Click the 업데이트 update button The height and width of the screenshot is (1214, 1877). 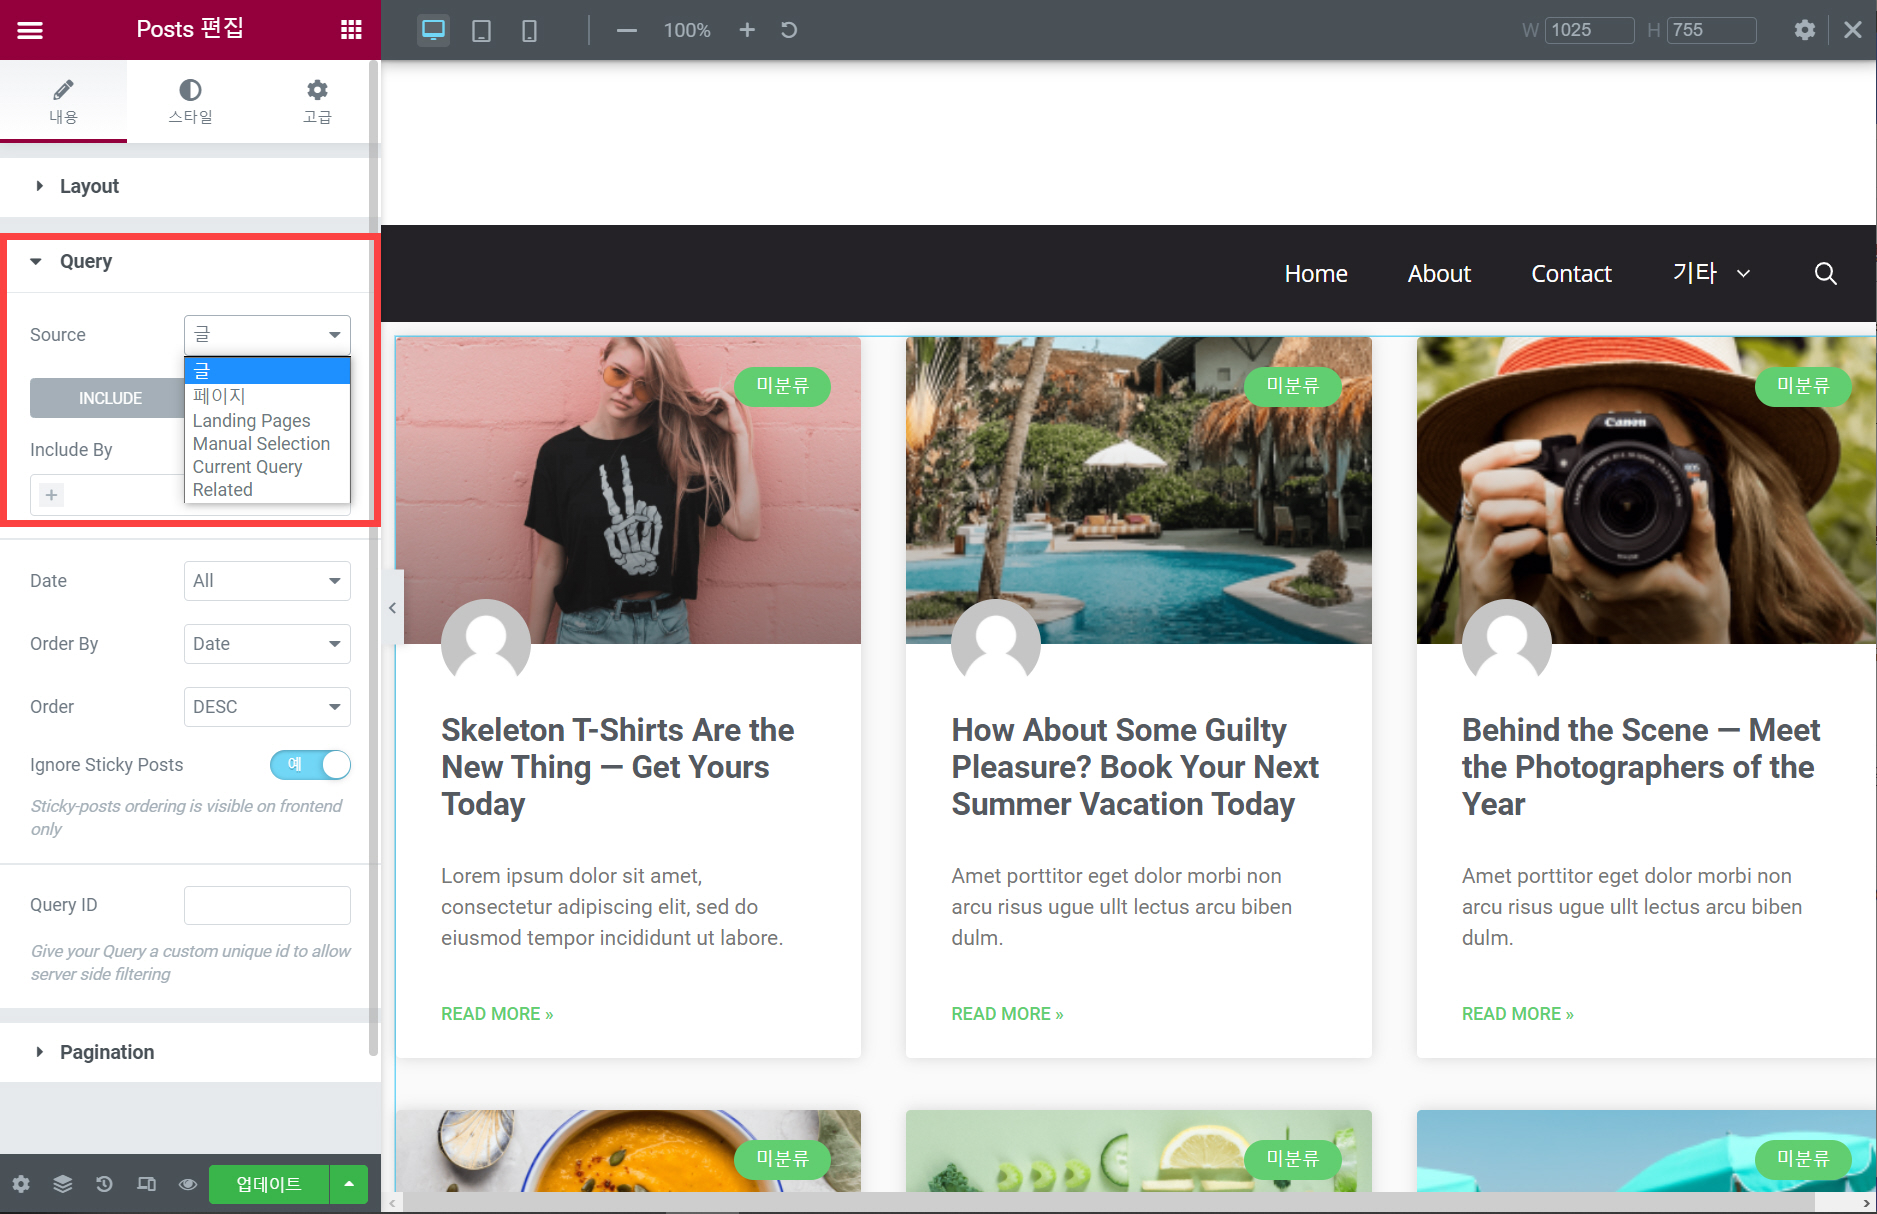[x=268, y=1184]
